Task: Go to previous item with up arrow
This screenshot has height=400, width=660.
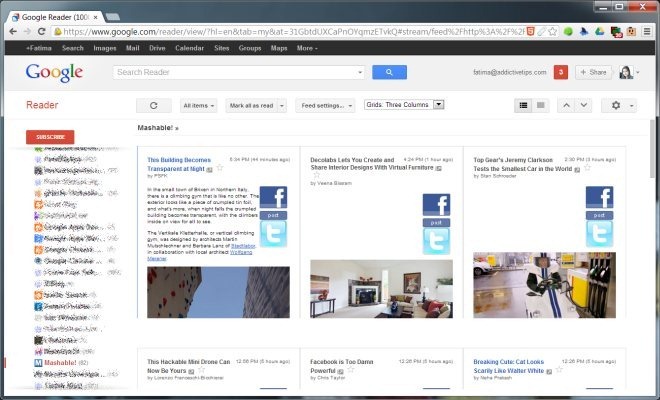Action: tap(566, 105)
